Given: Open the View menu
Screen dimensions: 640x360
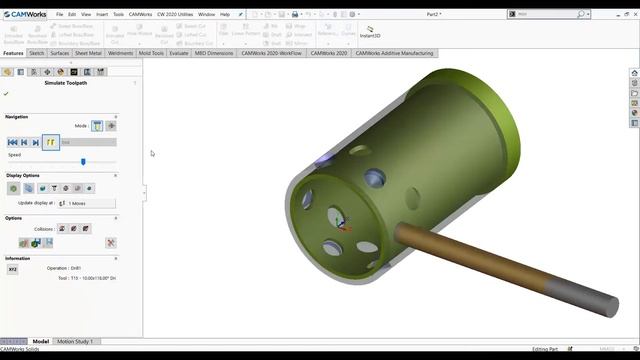Looking at the screenshot, I should coord(86,14).
